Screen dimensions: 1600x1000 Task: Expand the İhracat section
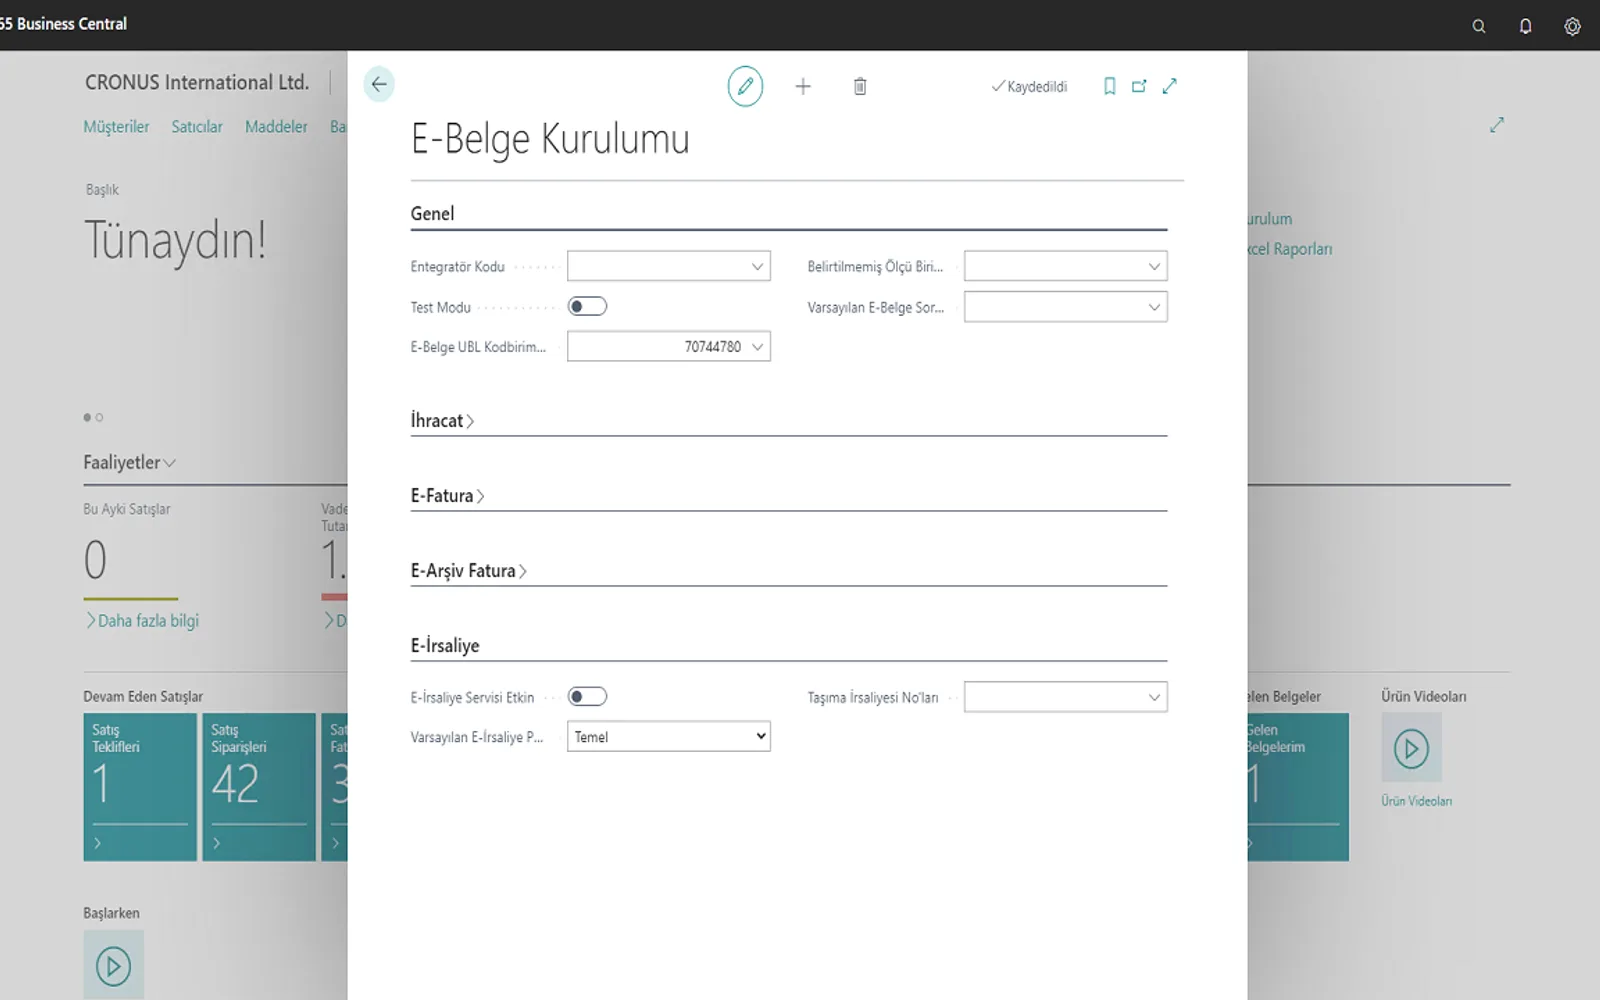point(442,421)
